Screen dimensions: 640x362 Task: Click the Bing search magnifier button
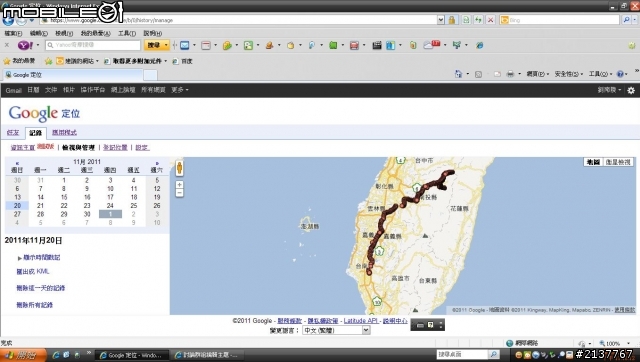627,20
